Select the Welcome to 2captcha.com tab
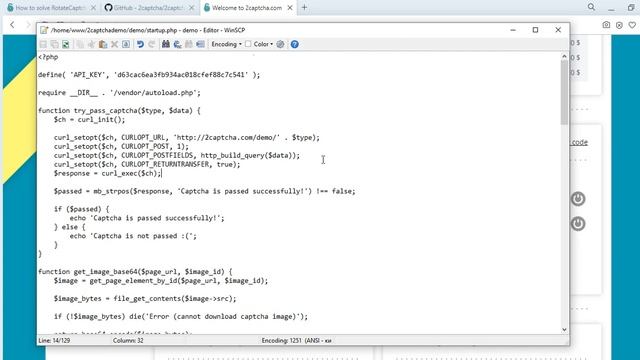Viewport: 640px width, 360px height. (x=247, y=8)
